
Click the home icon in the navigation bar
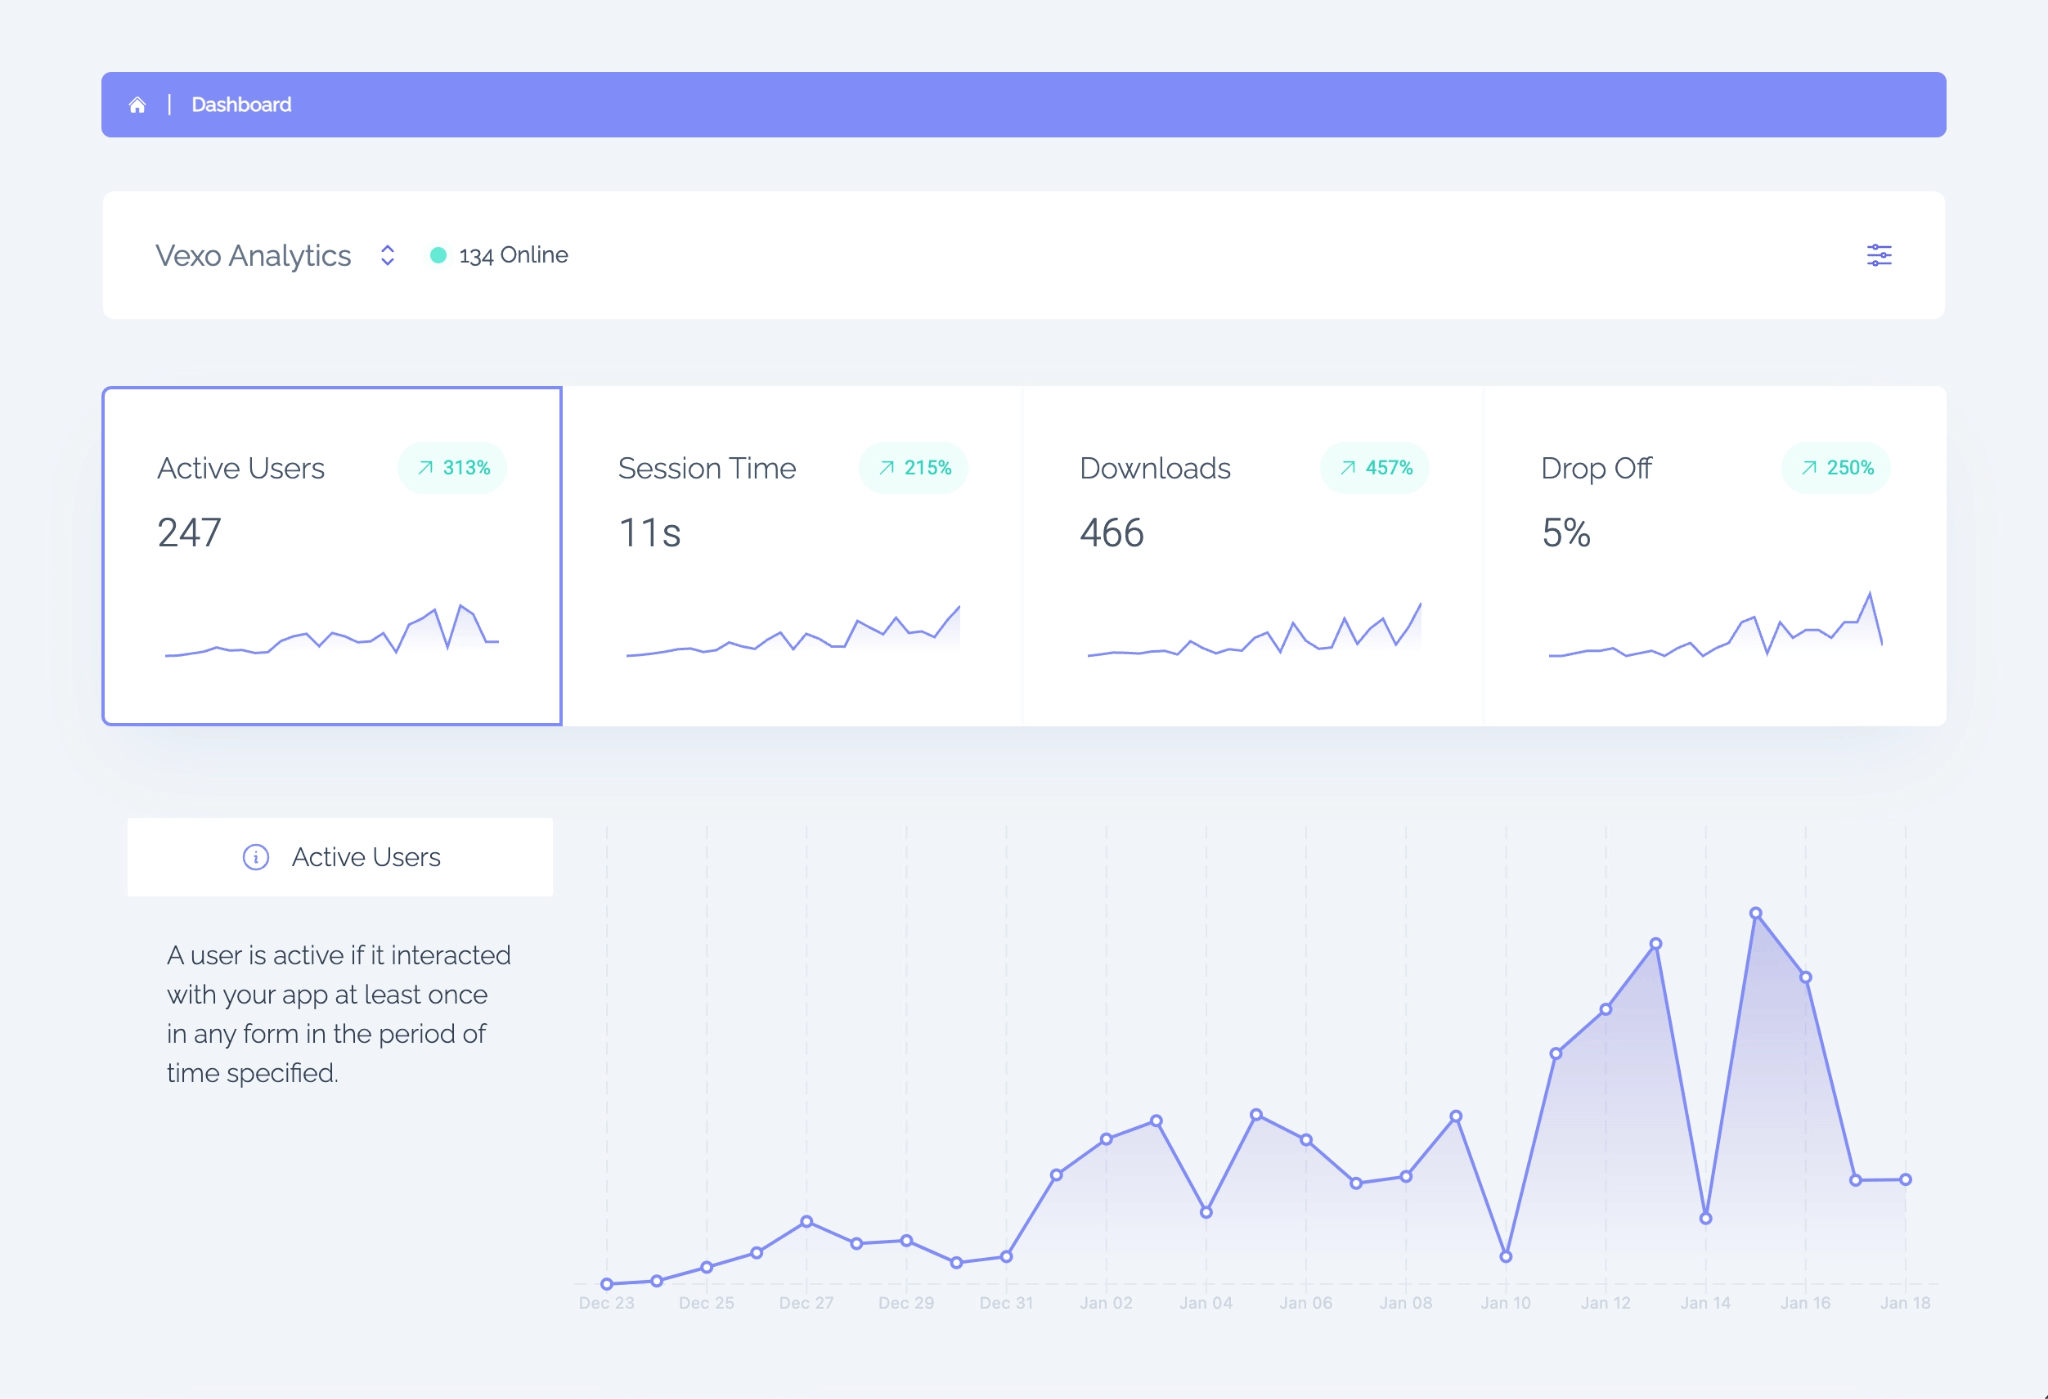(138, 104)
